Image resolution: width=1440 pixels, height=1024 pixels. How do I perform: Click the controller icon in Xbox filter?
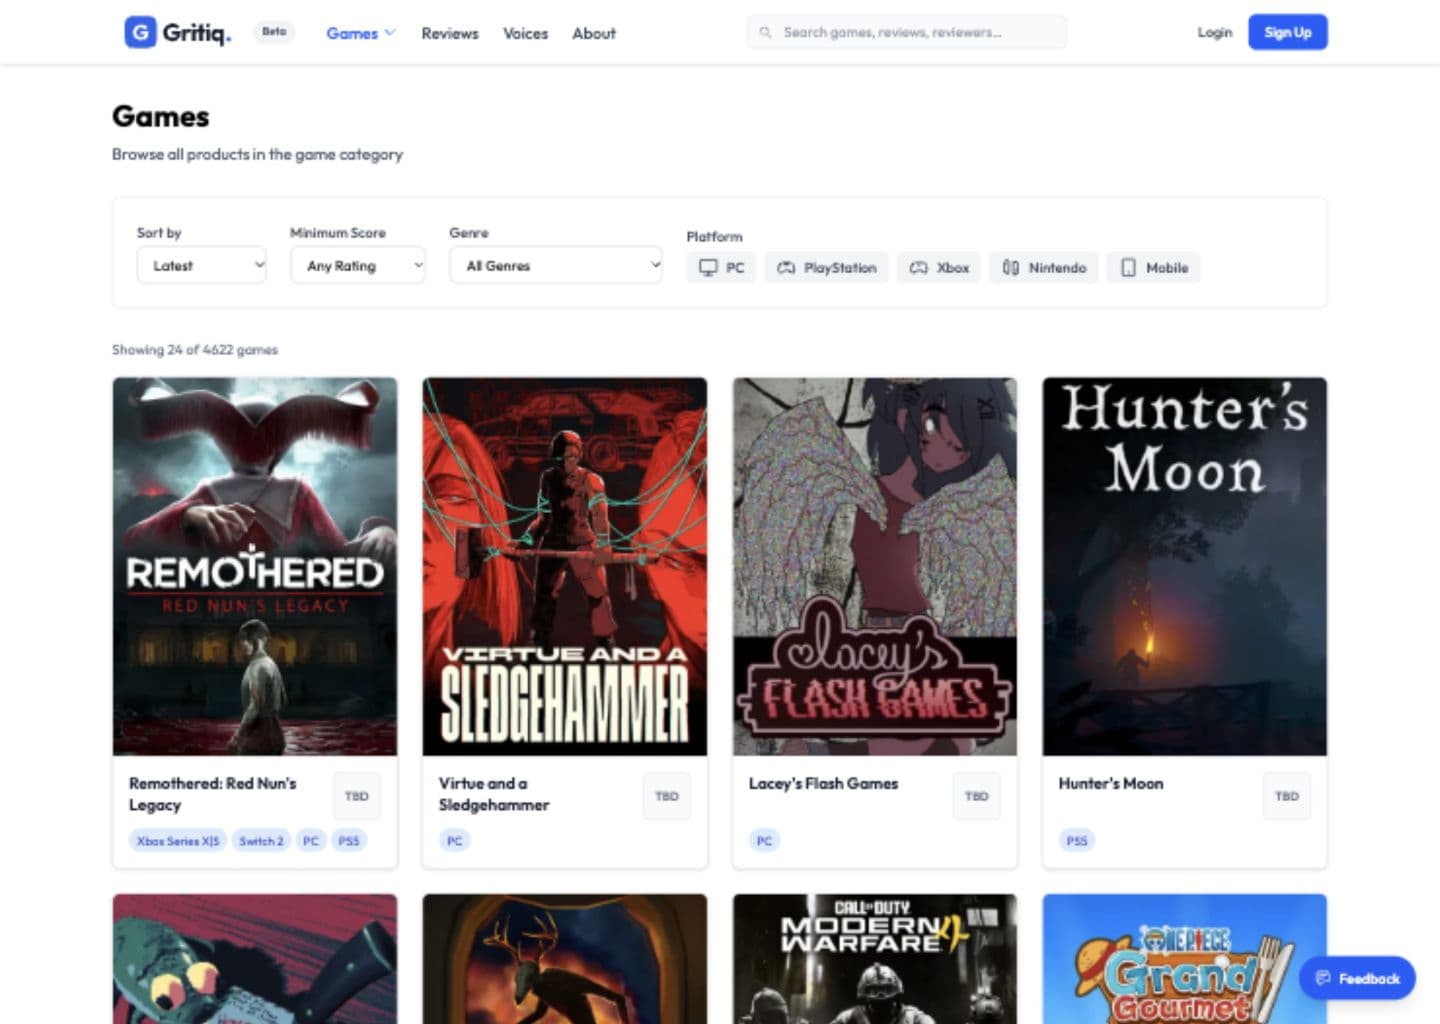coord(918,268)
